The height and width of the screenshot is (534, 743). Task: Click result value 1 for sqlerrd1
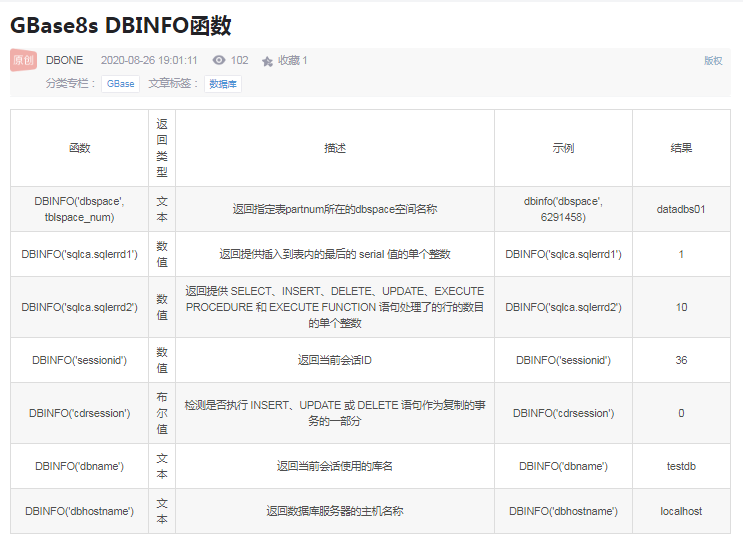click(681, 254)
